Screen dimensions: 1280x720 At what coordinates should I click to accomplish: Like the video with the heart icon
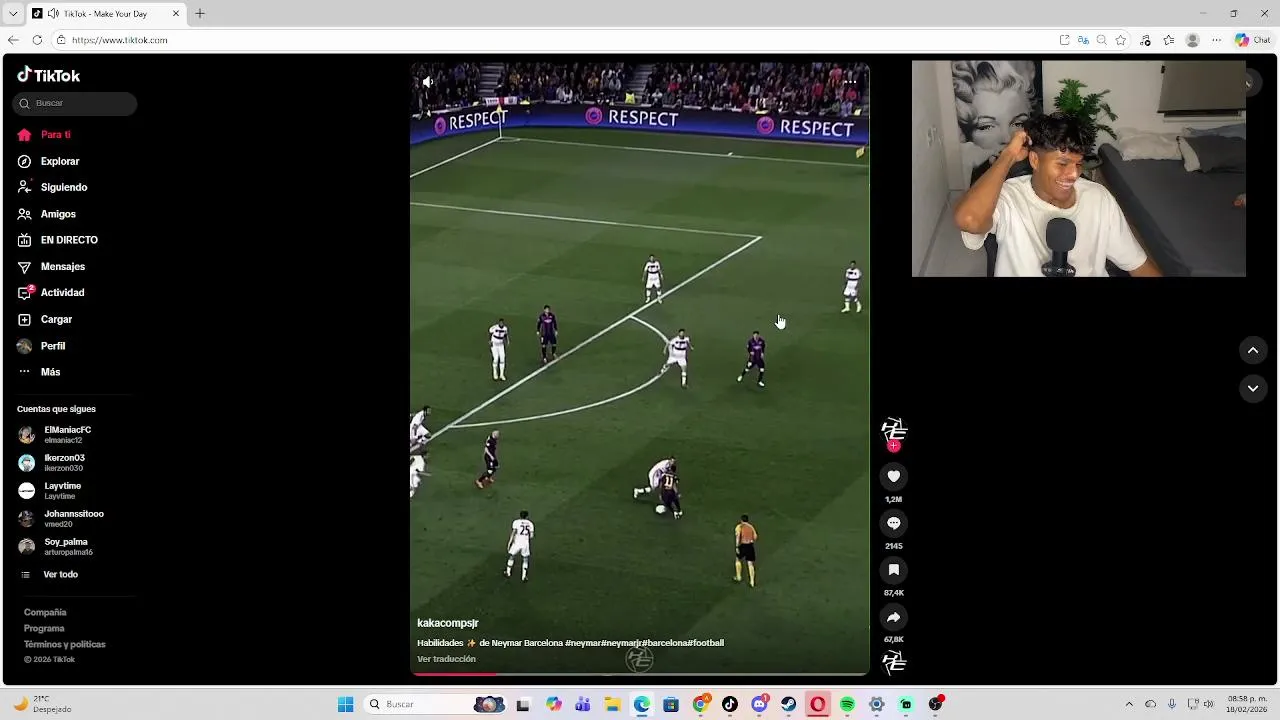click(894, 476)
